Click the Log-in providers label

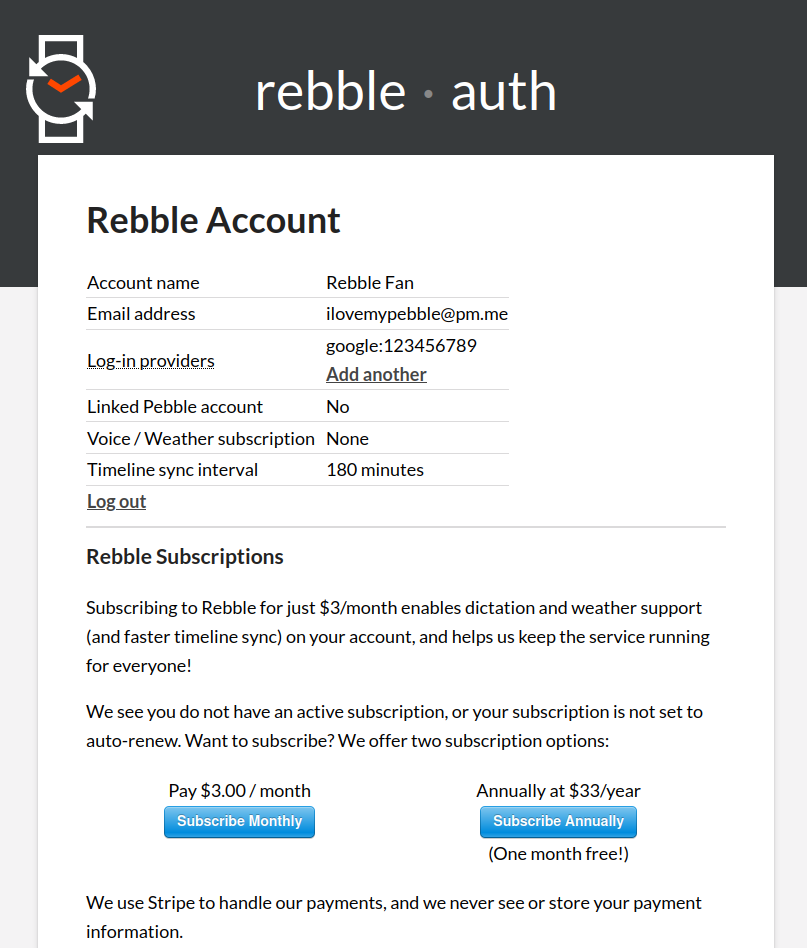151,361
